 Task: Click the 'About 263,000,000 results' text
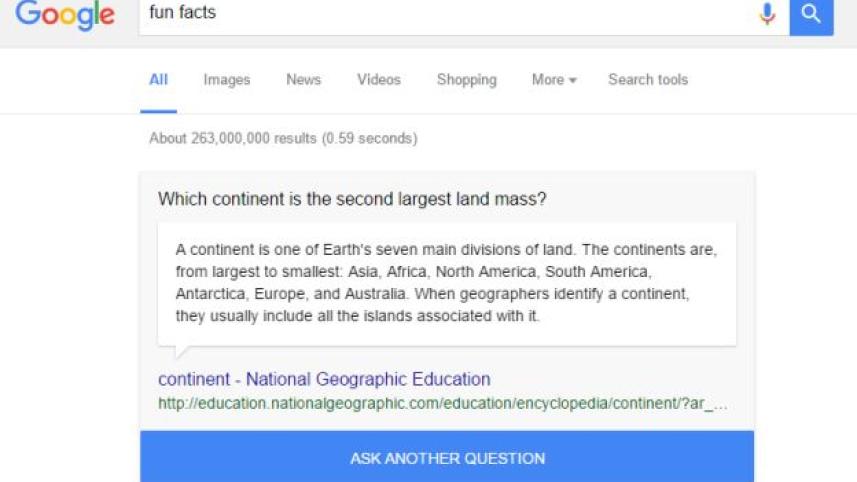click(283, 139)
